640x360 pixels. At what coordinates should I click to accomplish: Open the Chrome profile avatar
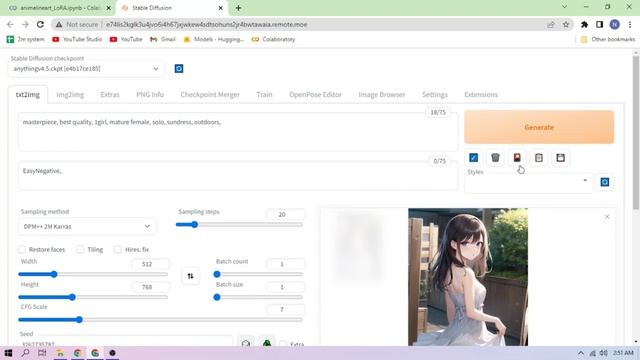[x=614, y=24]
